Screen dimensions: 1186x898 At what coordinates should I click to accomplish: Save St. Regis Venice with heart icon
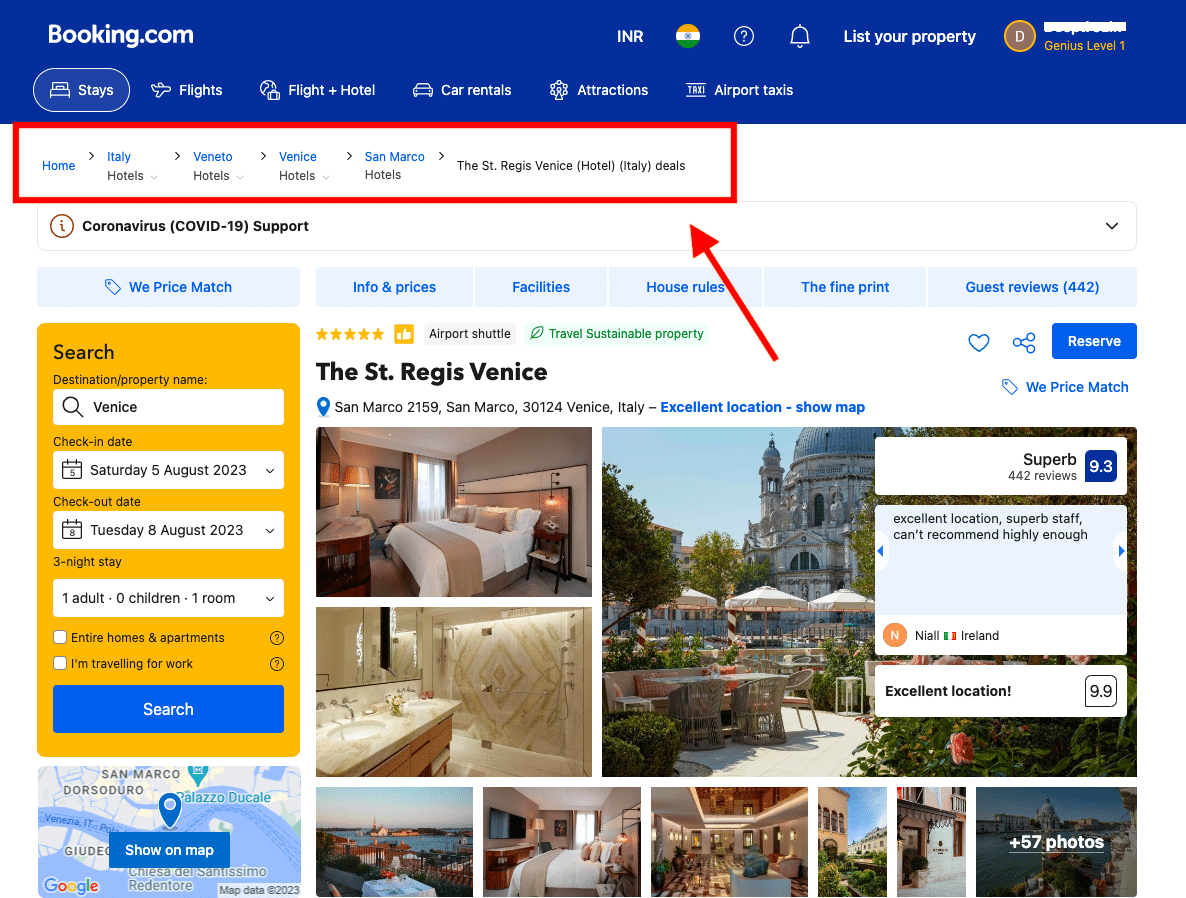tap(978, 342)
